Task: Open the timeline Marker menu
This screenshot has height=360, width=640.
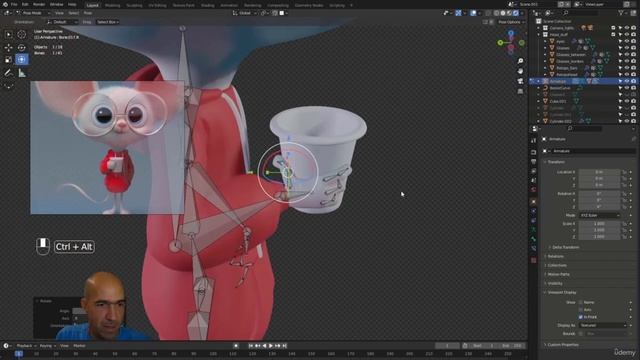Action: pyautogui.click(x=80, y=346)
